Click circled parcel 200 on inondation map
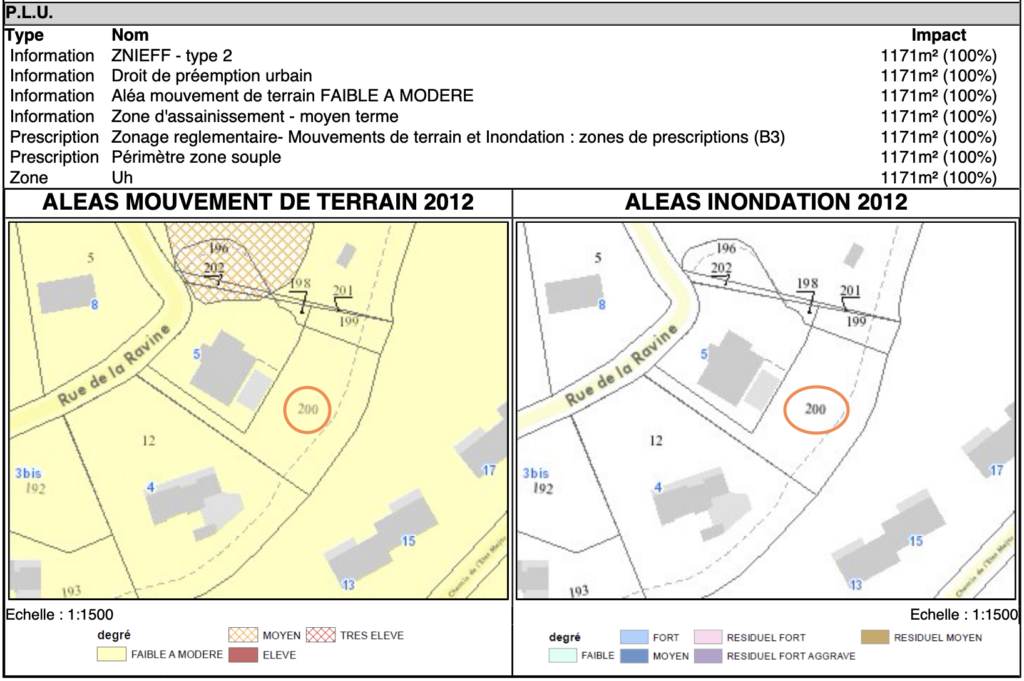This screenshot has height=681, width=1024. coord(815,408)
